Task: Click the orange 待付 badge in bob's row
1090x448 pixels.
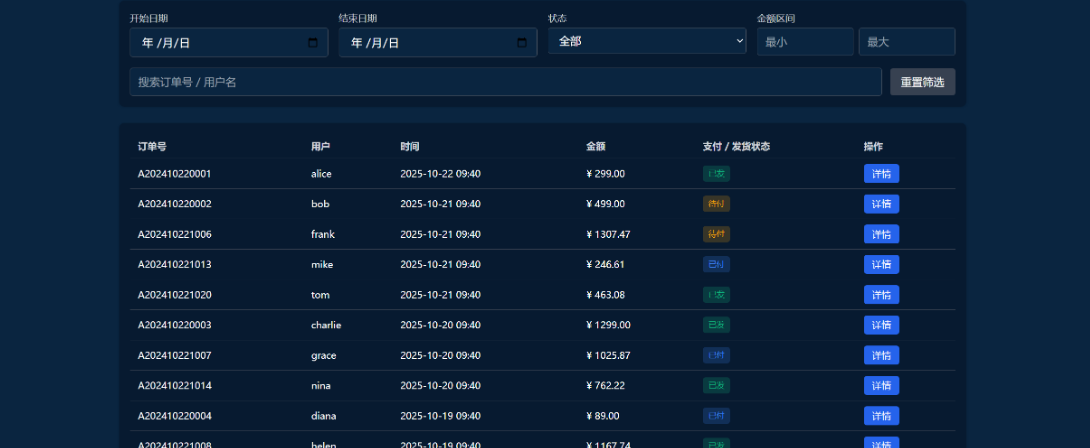Action: 716,204
